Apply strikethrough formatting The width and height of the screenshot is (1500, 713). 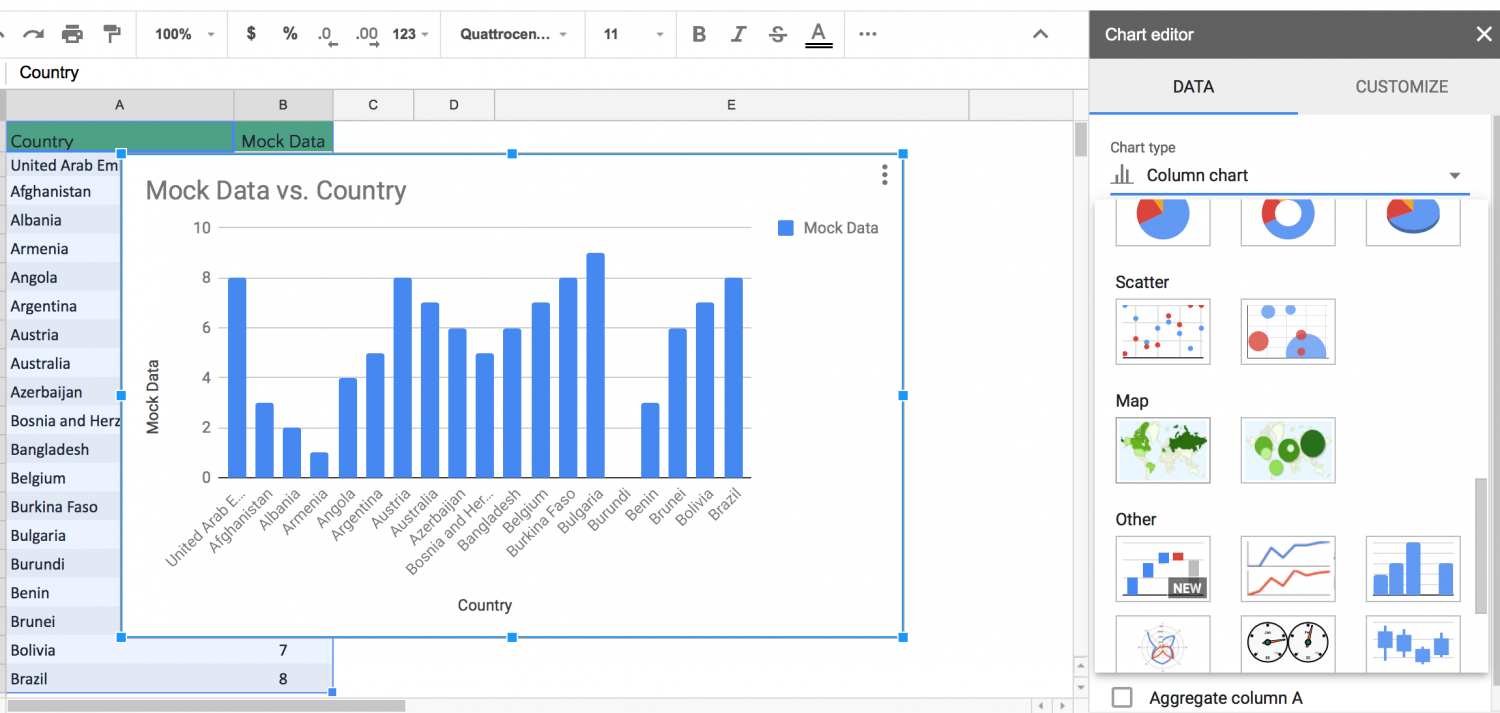tap(777, 33)
